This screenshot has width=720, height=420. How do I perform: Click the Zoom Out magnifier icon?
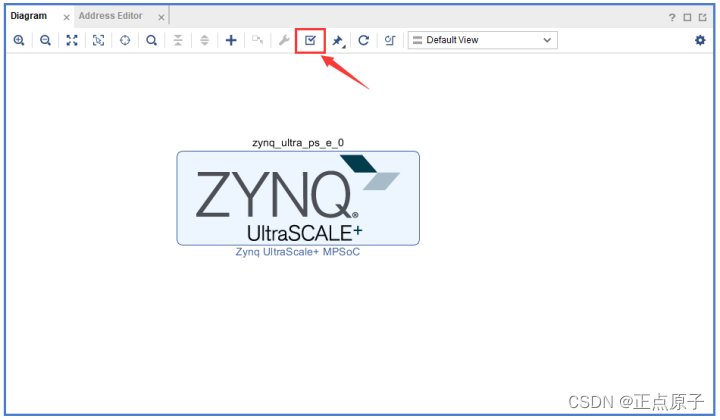tap(45, 40)
